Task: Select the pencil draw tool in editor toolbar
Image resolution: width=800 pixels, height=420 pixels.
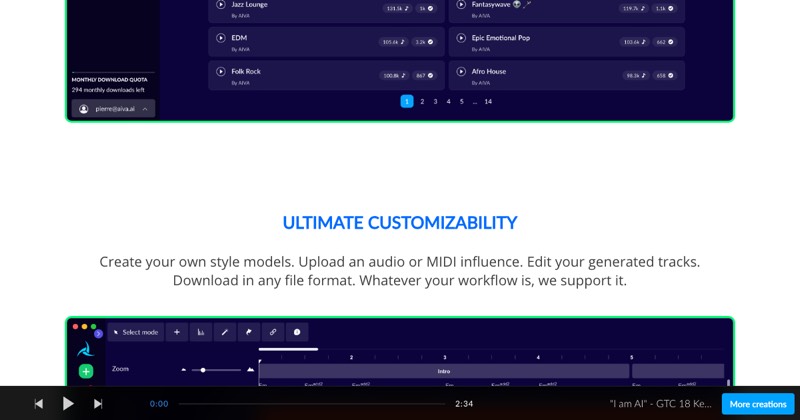Action: point(224,332)
